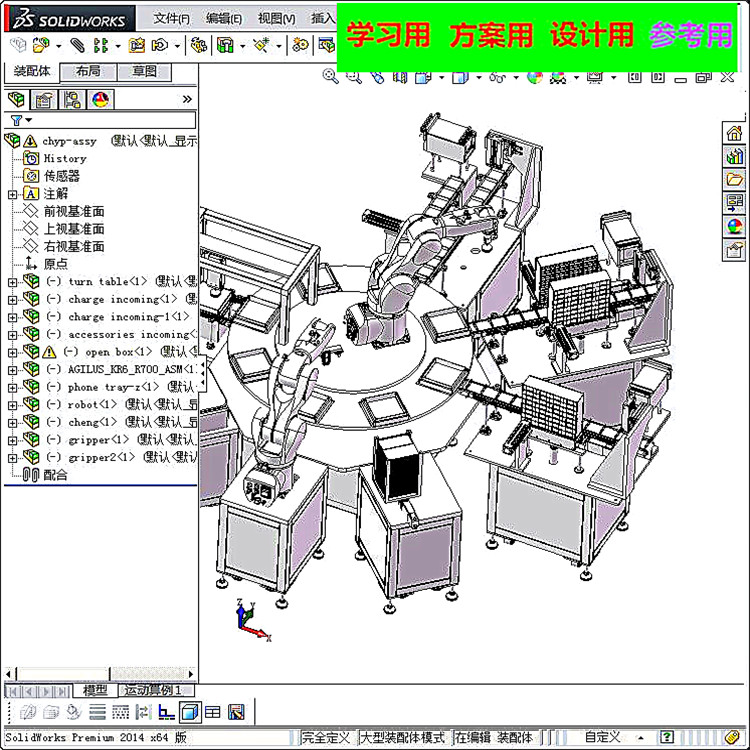Open the File Explorer task pane folder
Viewport: 750px width, 750px height.
734,179
